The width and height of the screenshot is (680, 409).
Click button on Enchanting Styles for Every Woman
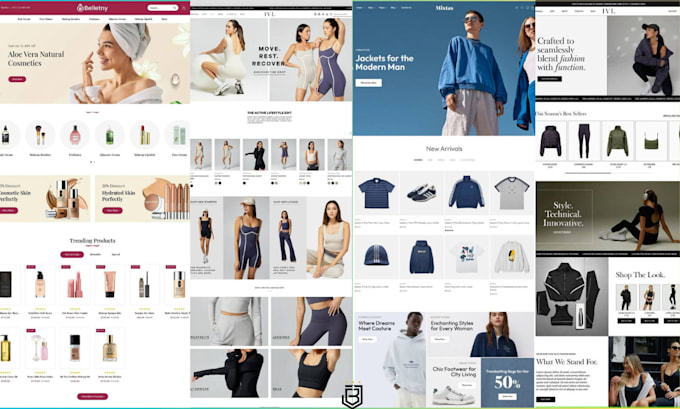click(x=439, y=339)
